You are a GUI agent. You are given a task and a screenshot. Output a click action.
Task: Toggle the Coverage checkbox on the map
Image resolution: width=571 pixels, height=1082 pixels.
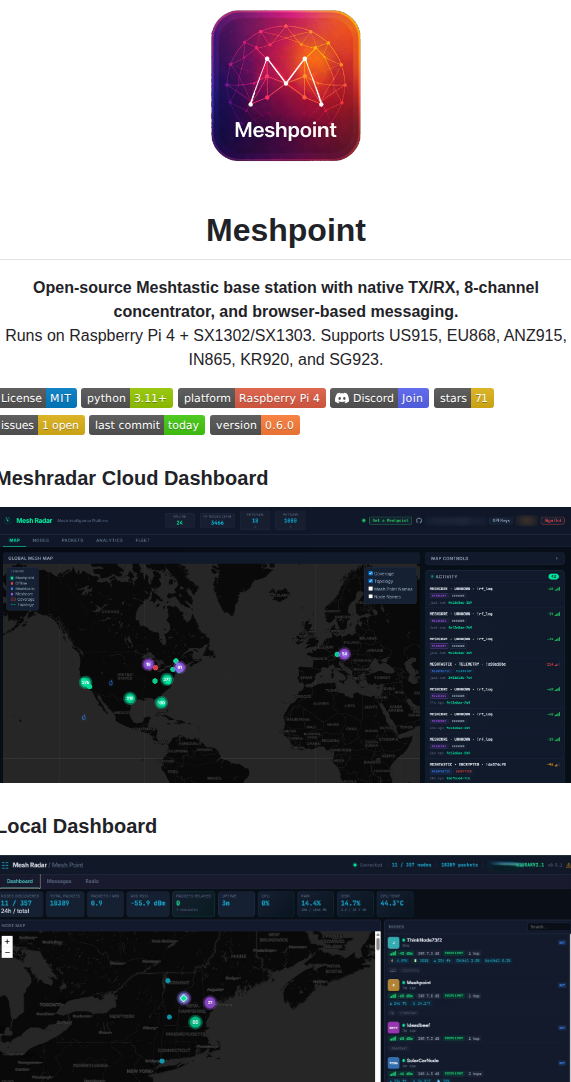371,573
